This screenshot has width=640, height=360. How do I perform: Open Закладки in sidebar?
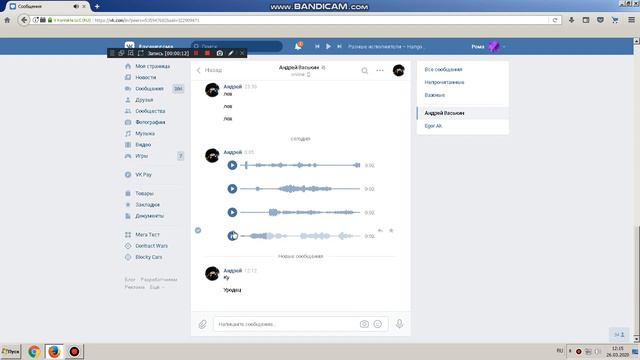[x=147, y=204]
